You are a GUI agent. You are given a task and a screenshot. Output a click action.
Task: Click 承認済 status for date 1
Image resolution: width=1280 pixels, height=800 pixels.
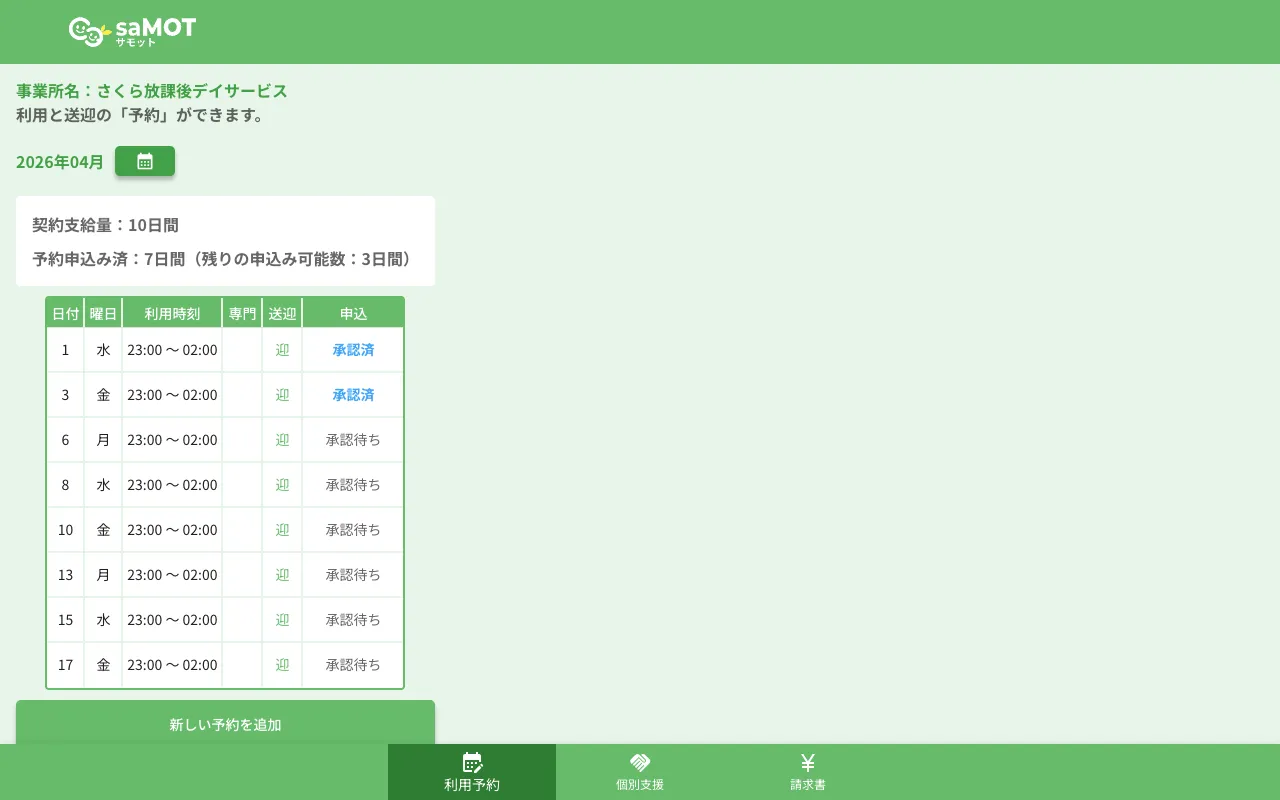pos(353,350)
